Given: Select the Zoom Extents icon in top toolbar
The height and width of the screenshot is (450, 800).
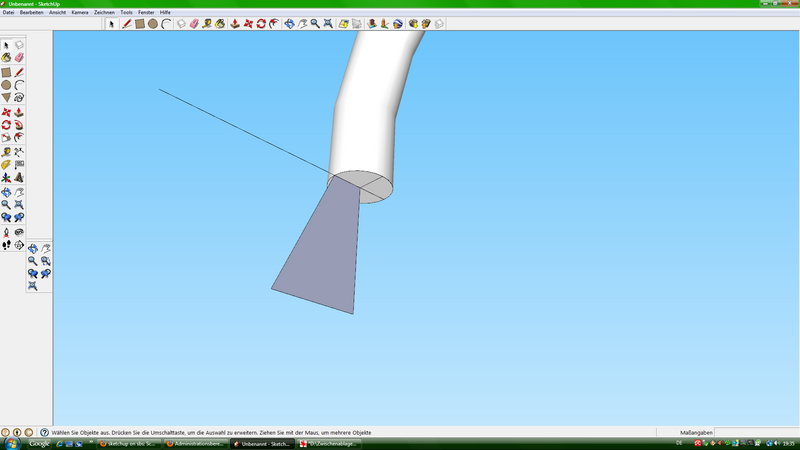Looking at the screenshot, I should [x=328, y=23].
